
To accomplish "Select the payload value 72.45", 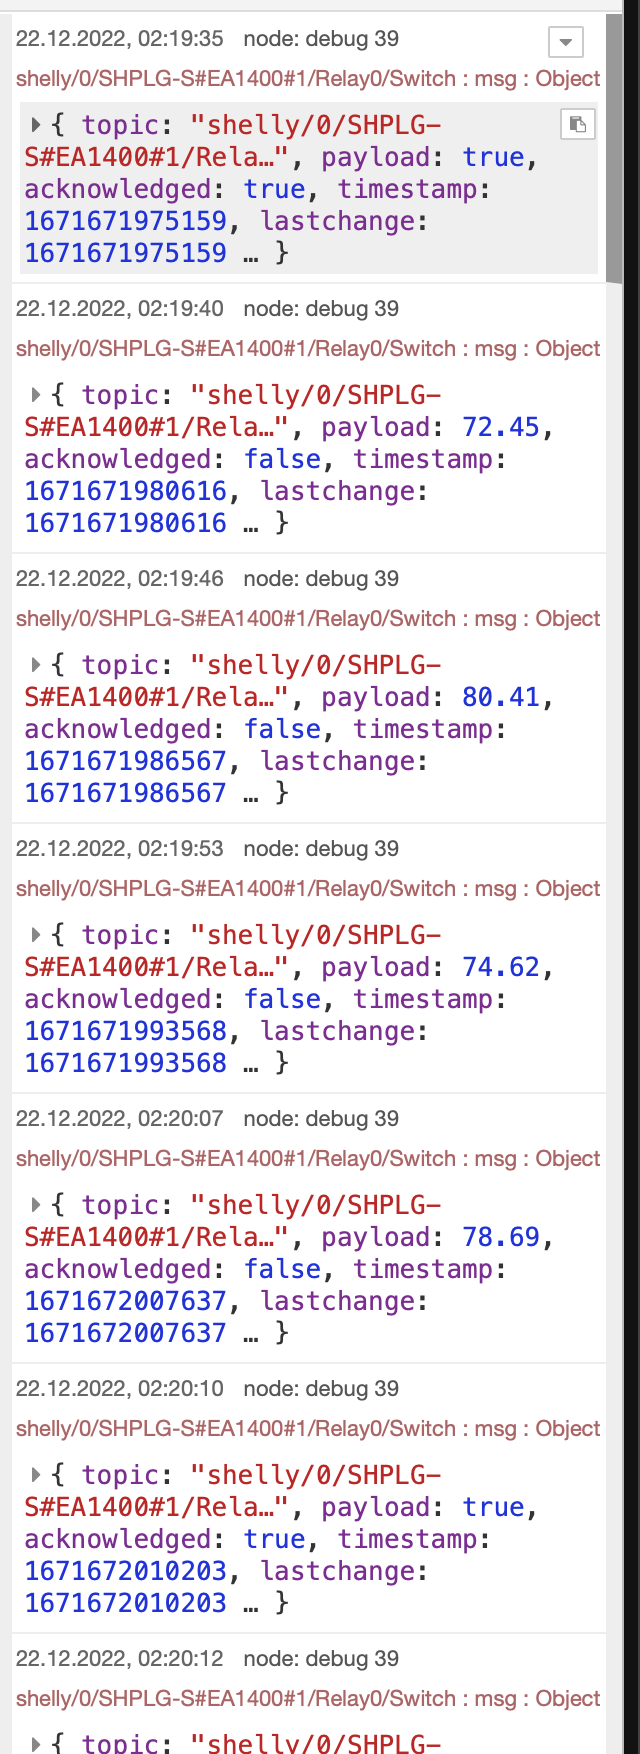I will 500,428.
